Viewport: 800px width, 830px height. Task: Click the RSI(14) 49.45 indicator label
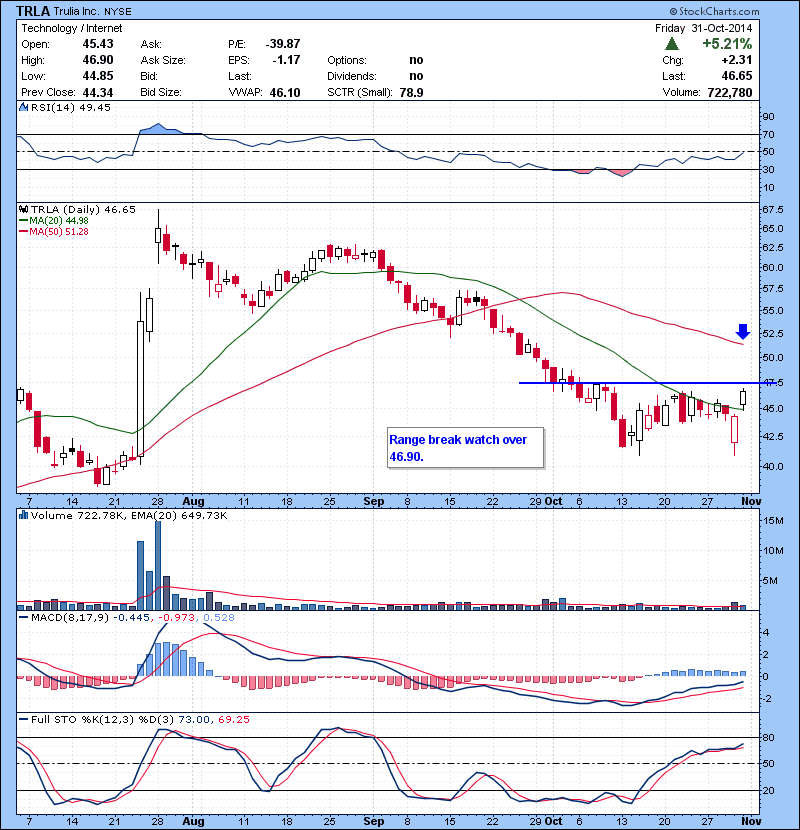pyautogui.click(x=71, y=107)
